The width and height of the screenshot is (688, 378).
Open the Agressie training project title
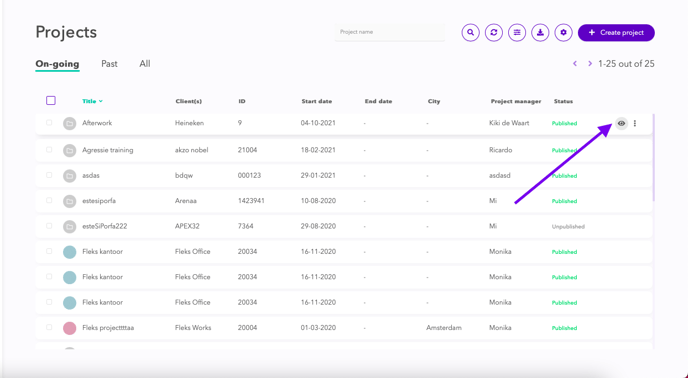pos(108,150)
